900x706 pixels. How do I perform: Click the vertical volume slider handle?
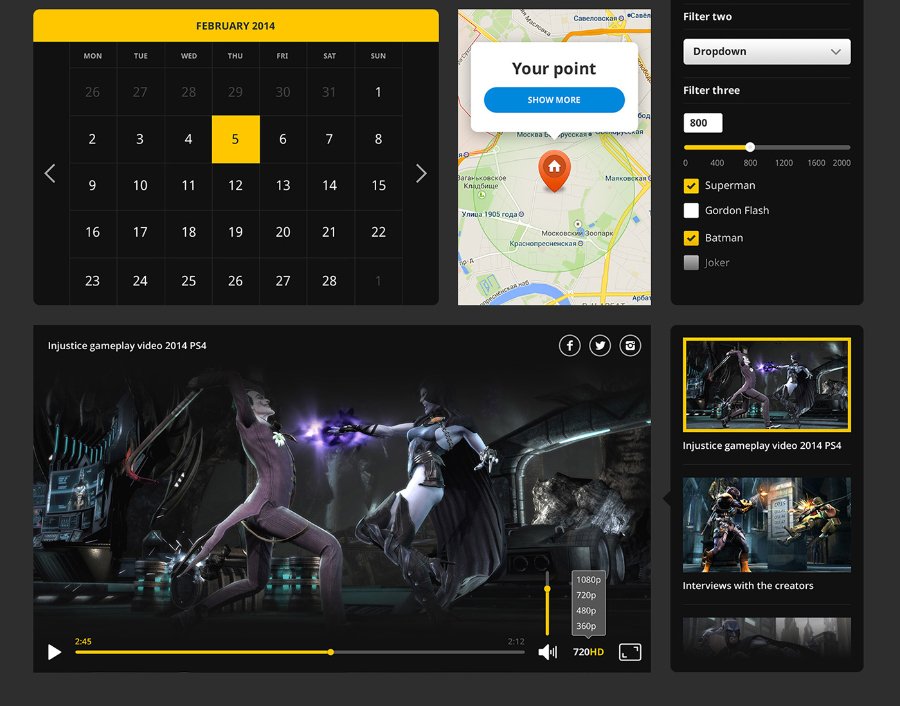(x=547, y=589)
